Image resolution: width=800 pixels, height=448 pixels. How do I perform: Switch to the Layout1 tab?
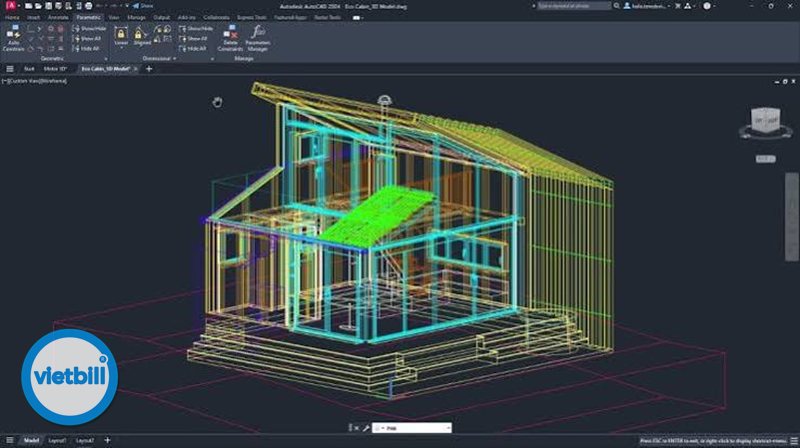(57, 440)
